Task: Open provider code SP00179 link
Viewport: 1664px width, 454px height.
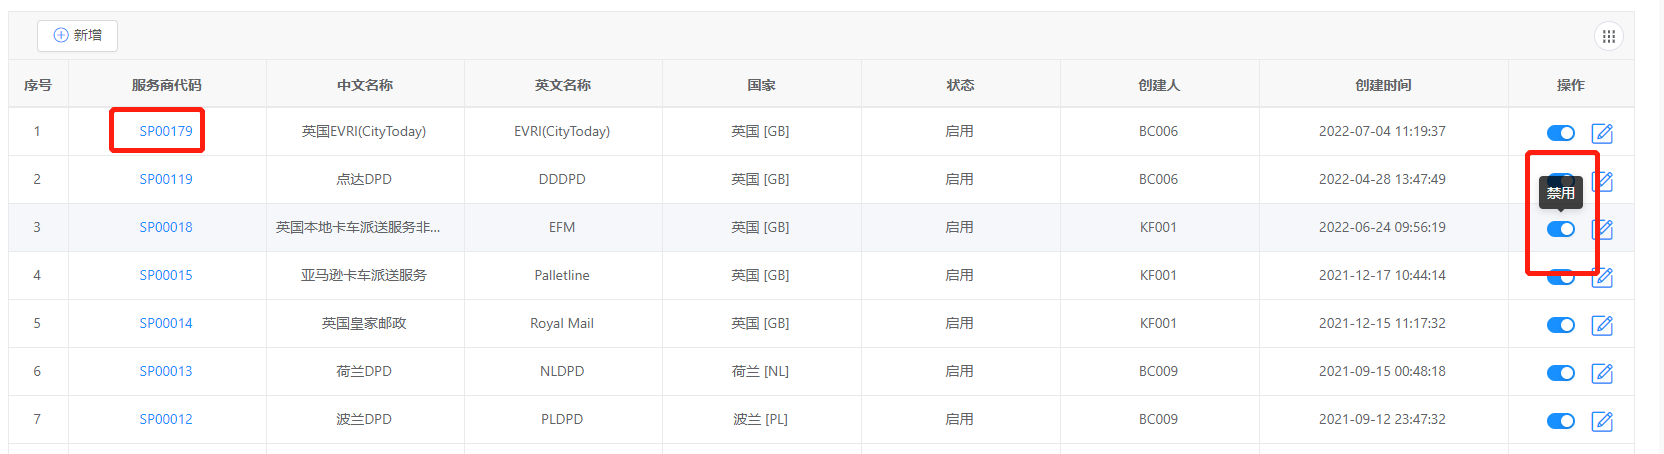Action: coord(166,131)
